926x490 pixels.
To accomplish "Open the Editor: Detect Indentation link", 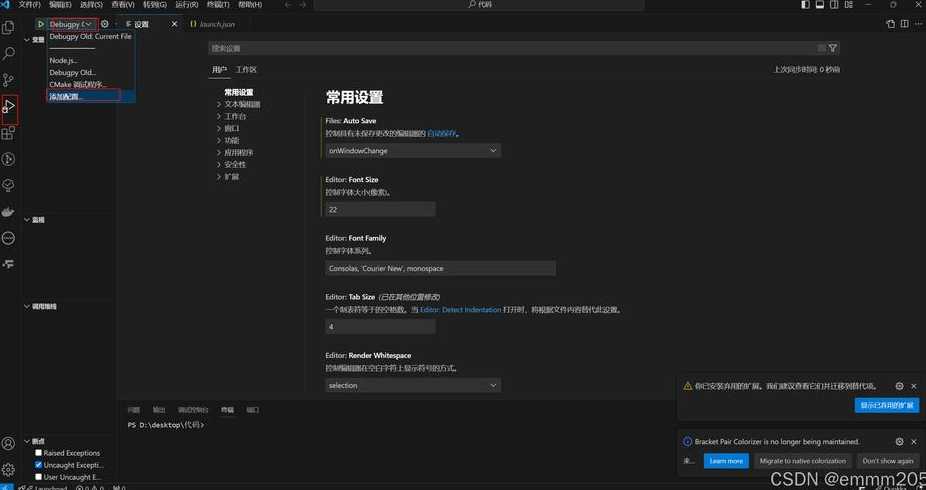I will (460, 310).
